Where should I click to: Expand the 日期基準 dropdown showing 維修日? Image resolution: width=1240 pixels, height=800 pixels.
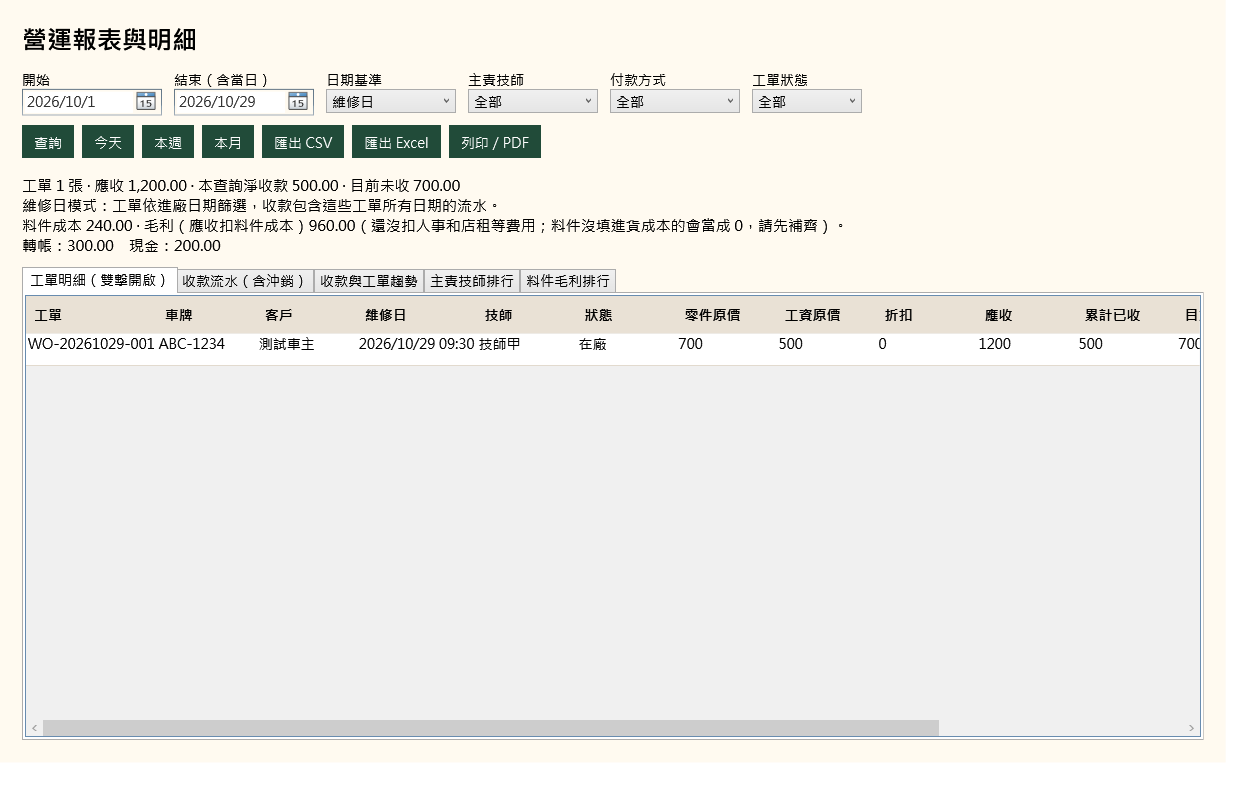tap(391, 101)
